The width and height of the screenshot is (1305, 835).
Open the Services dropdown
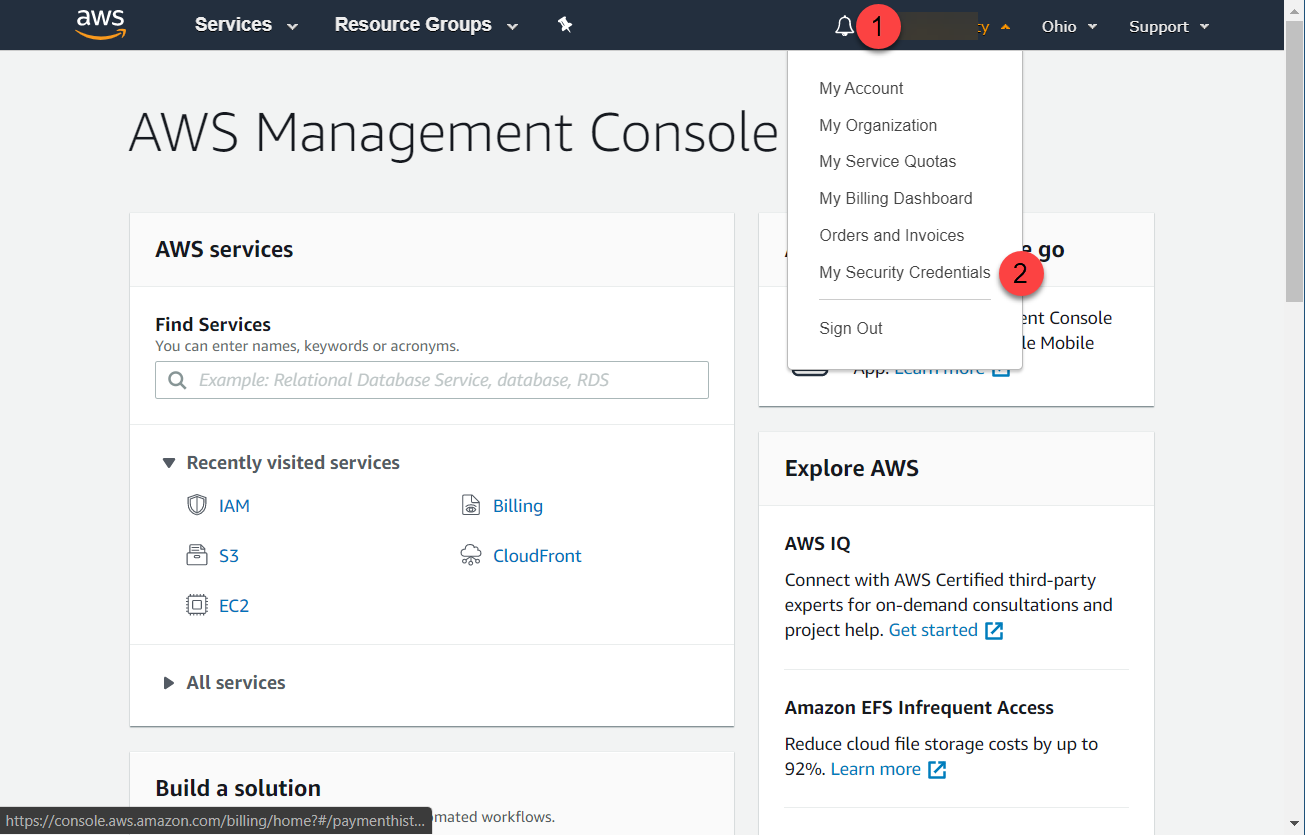tap(246, 25)
